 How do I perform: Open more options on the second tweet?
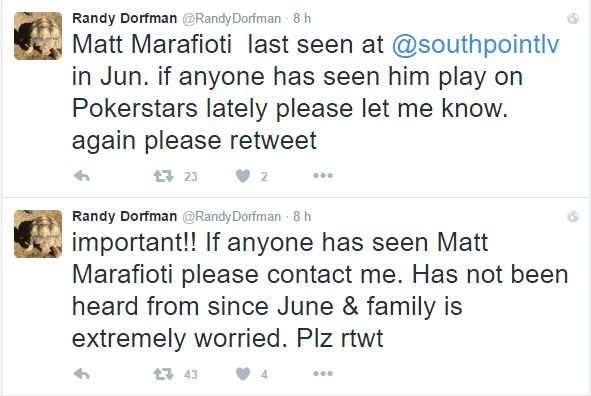click(323, 373)
